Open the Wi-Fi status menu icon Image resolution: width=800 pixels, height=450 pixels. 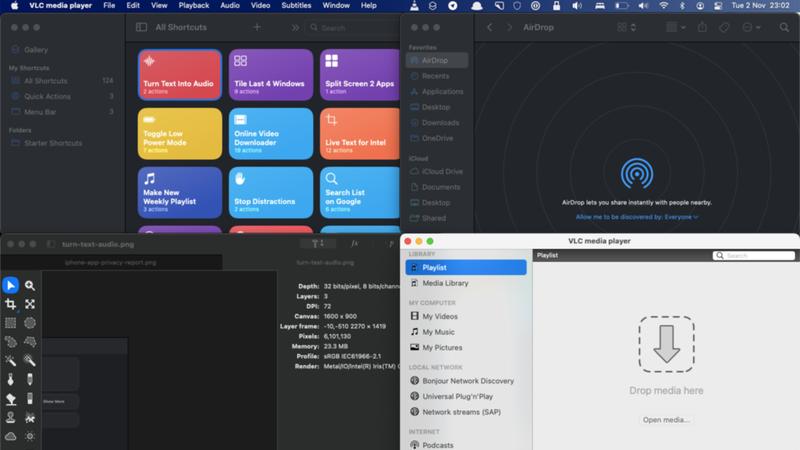pyautogui.click(x=663, y=6)
